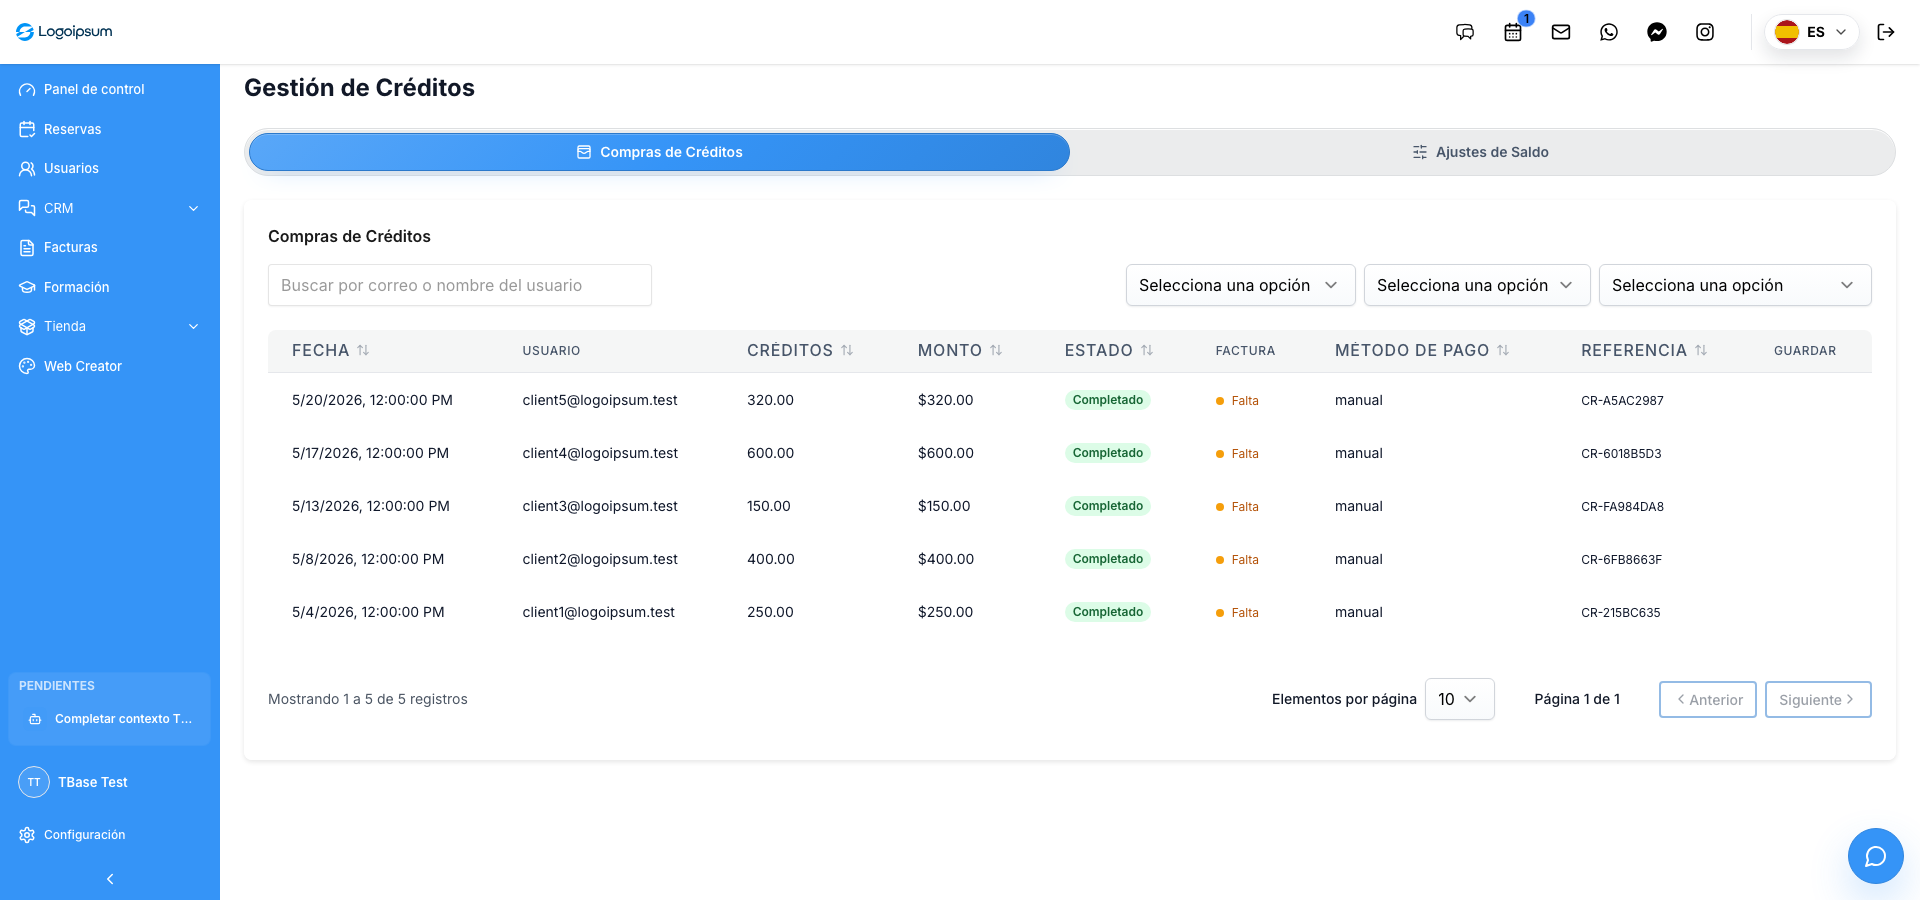This screenshot has height=900, width=1920.
Task: Click the Logoipsum logo
Action: coord(64,32)
